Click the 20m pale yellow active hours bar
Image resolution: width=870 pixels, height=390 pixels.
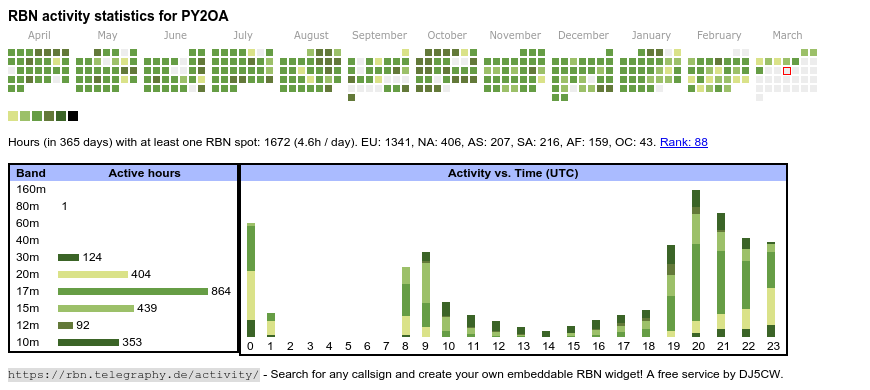93,274
